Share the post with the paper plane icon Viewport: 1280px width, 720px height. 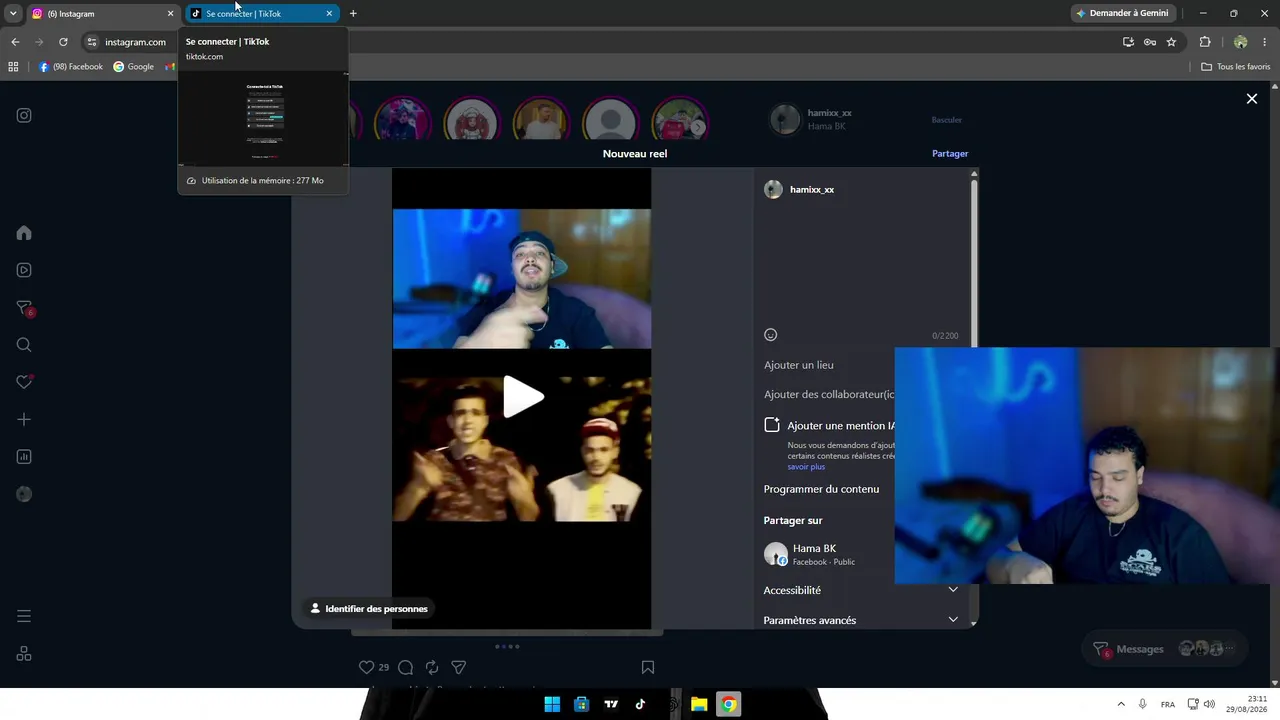(458, 667)
